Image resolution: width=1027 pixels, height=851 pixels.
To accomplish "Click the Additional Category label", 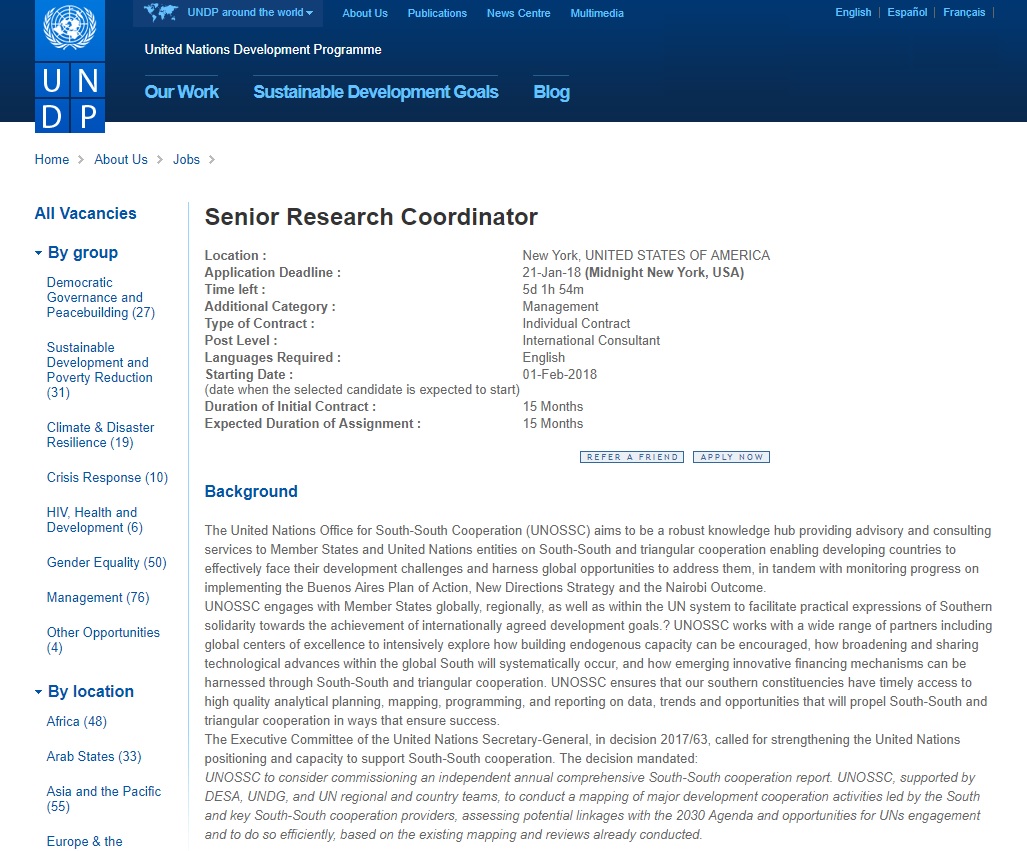I will (270, 307).
